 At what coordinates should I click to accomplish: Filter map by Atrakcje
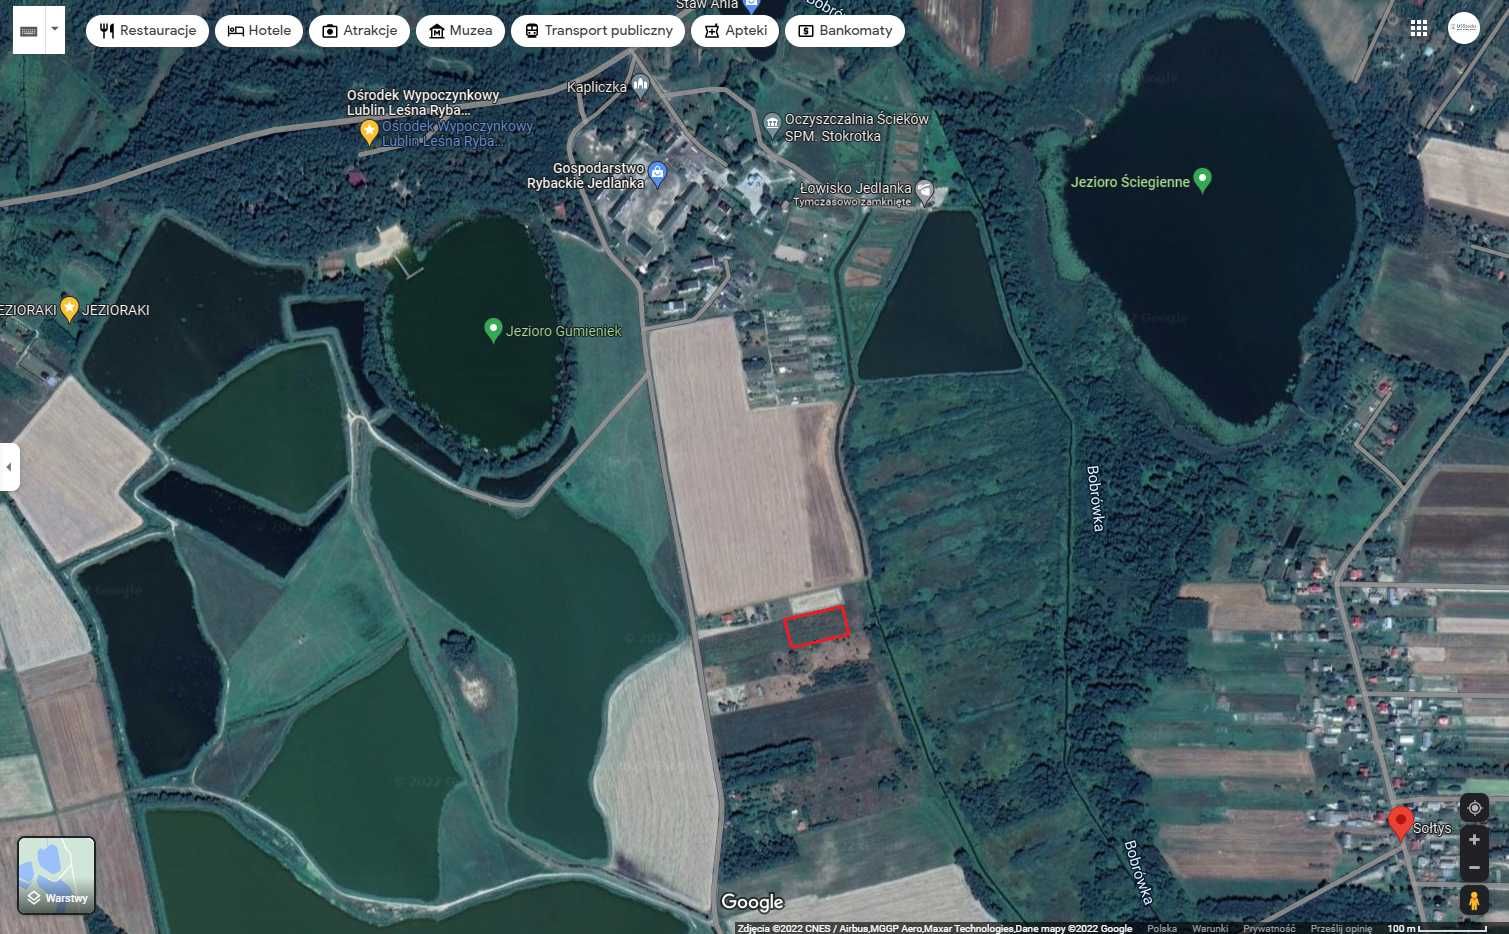pos(359,31)
